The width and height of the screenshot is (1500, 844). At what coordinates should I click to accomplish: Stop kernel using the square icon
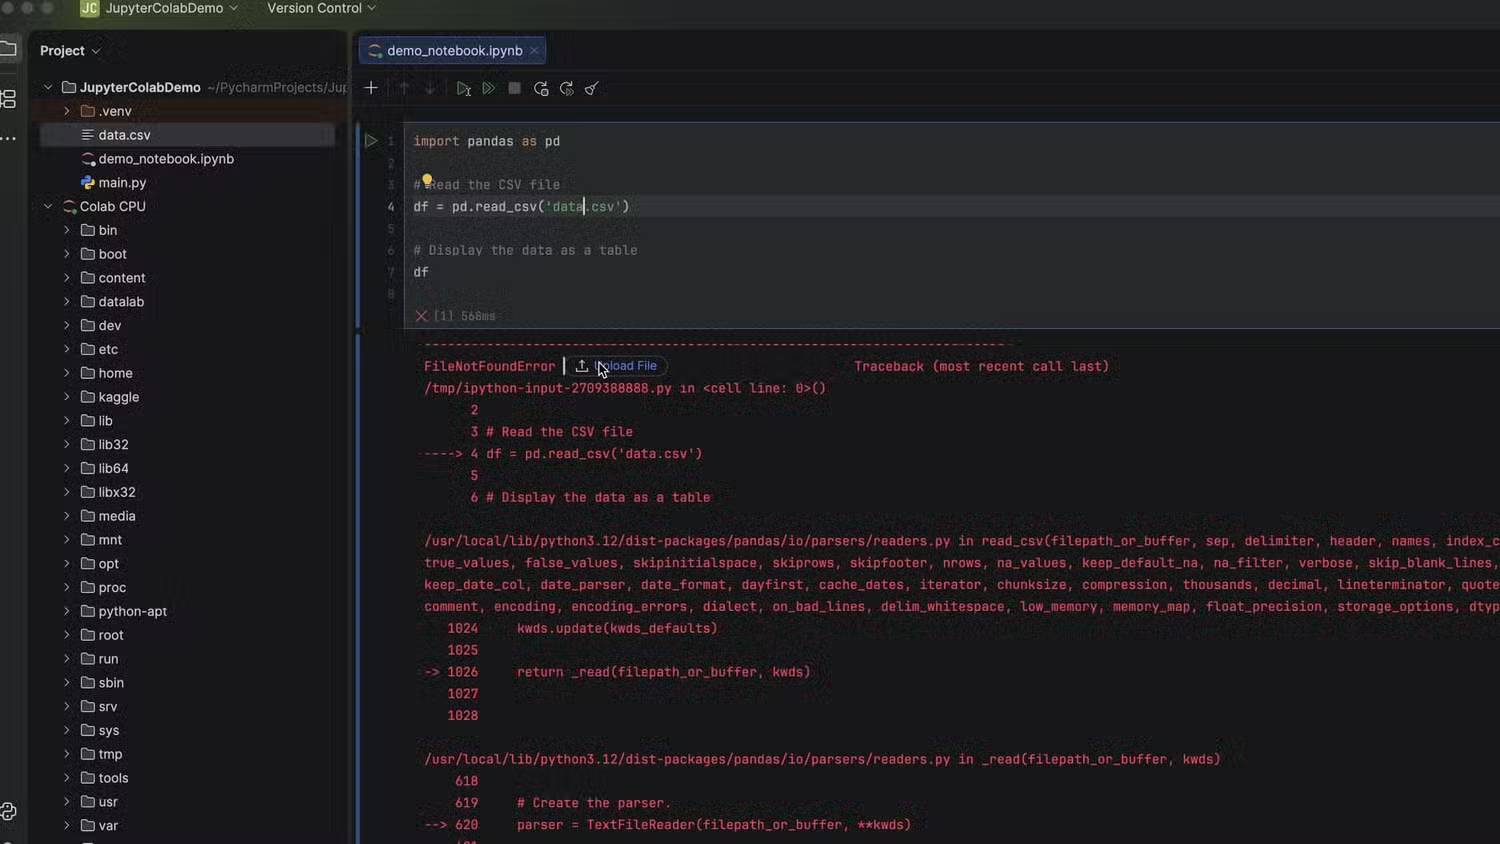click(514, 88)
